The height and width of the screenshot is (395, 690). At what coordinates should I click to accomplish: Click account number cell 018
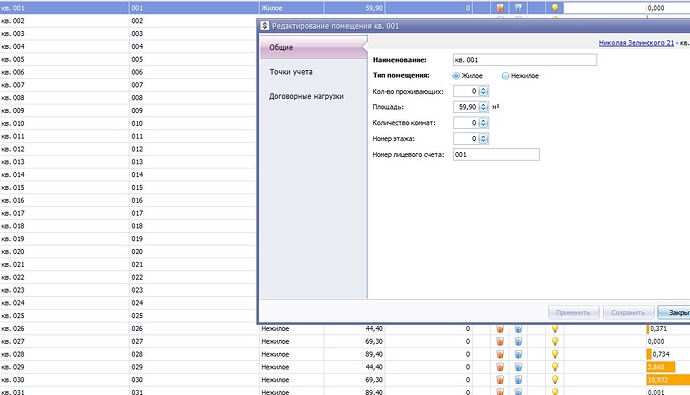[193, 226]
